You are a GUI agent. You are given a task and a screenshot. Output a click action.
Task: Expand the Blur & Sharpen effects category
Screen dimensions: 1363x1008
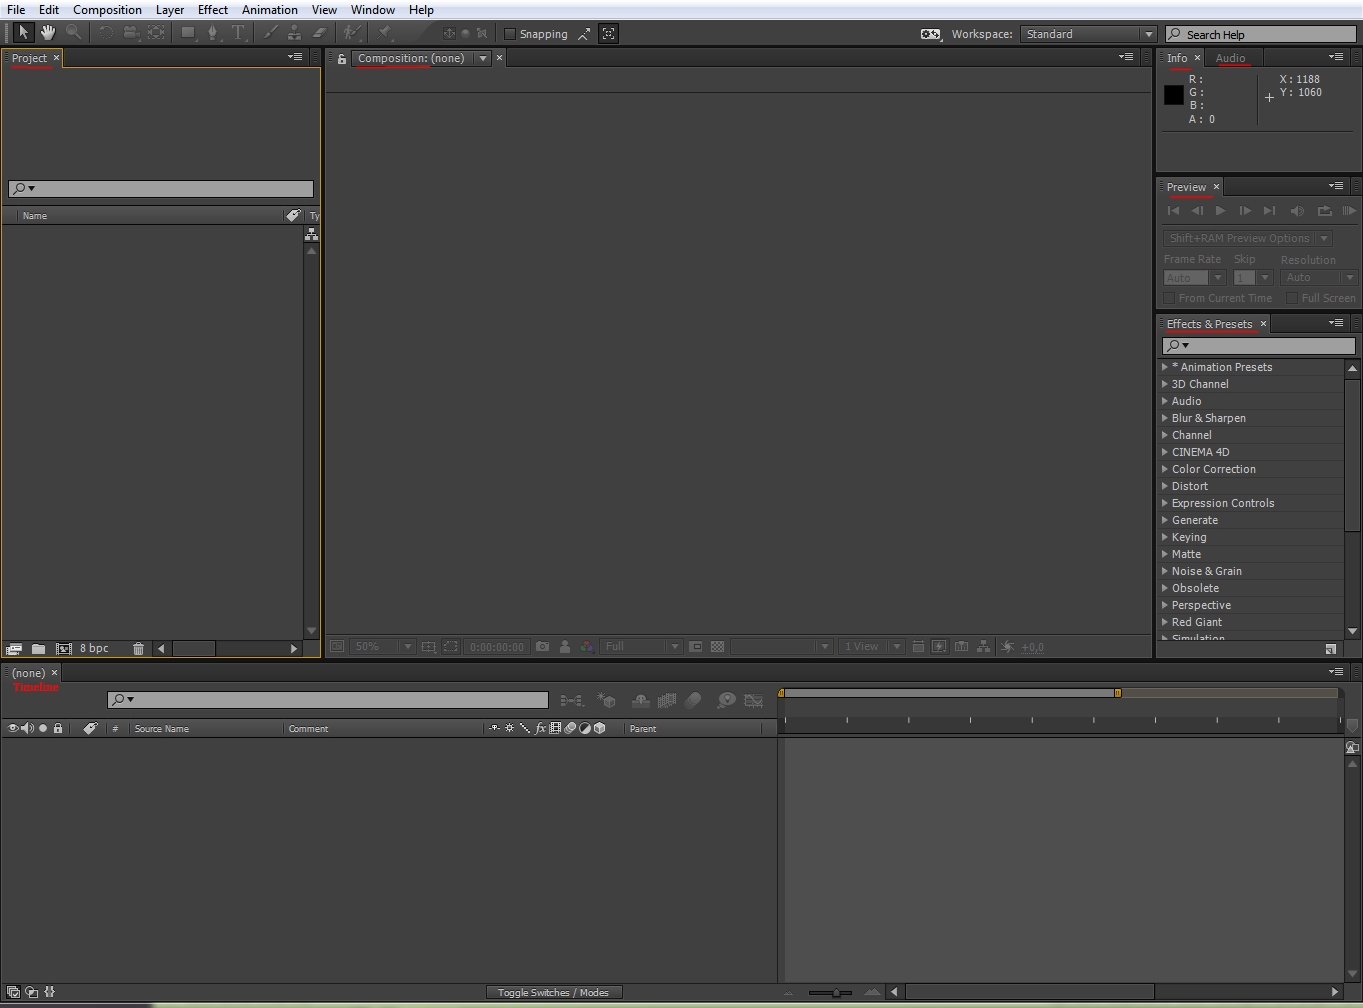tap(1165, 418)
